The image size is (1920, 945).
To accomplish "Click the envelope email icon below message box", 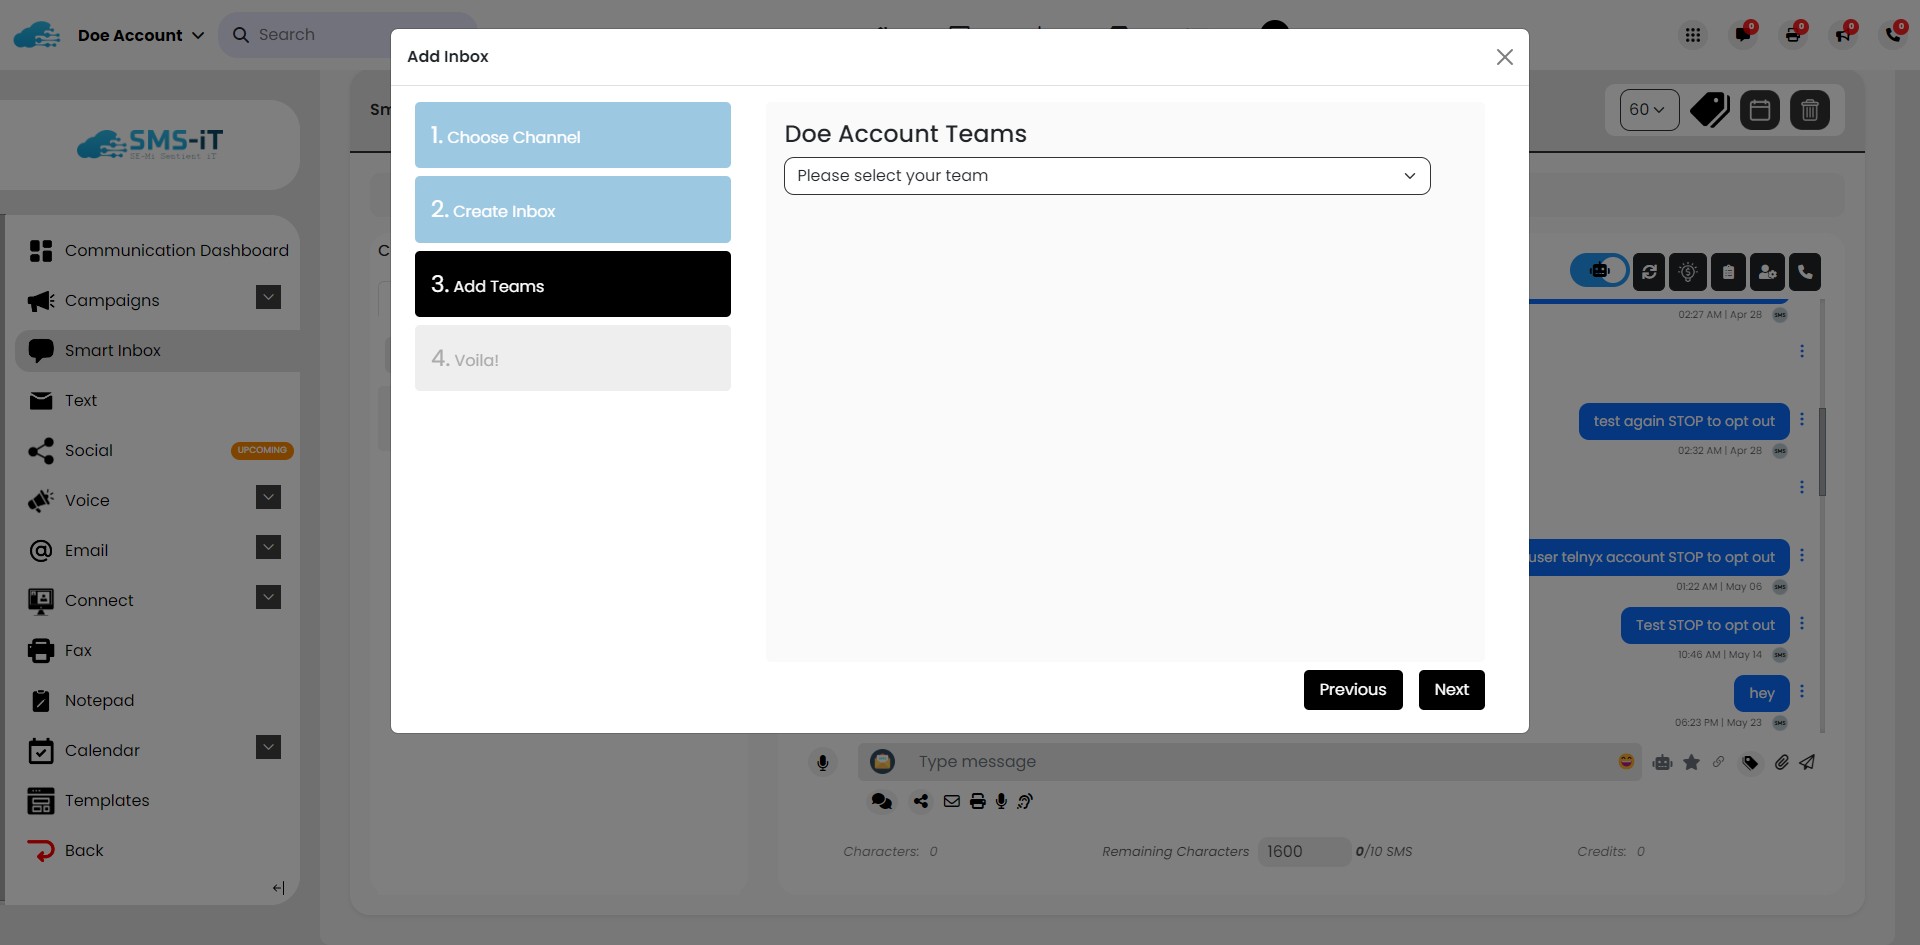I will pos(951,801).
